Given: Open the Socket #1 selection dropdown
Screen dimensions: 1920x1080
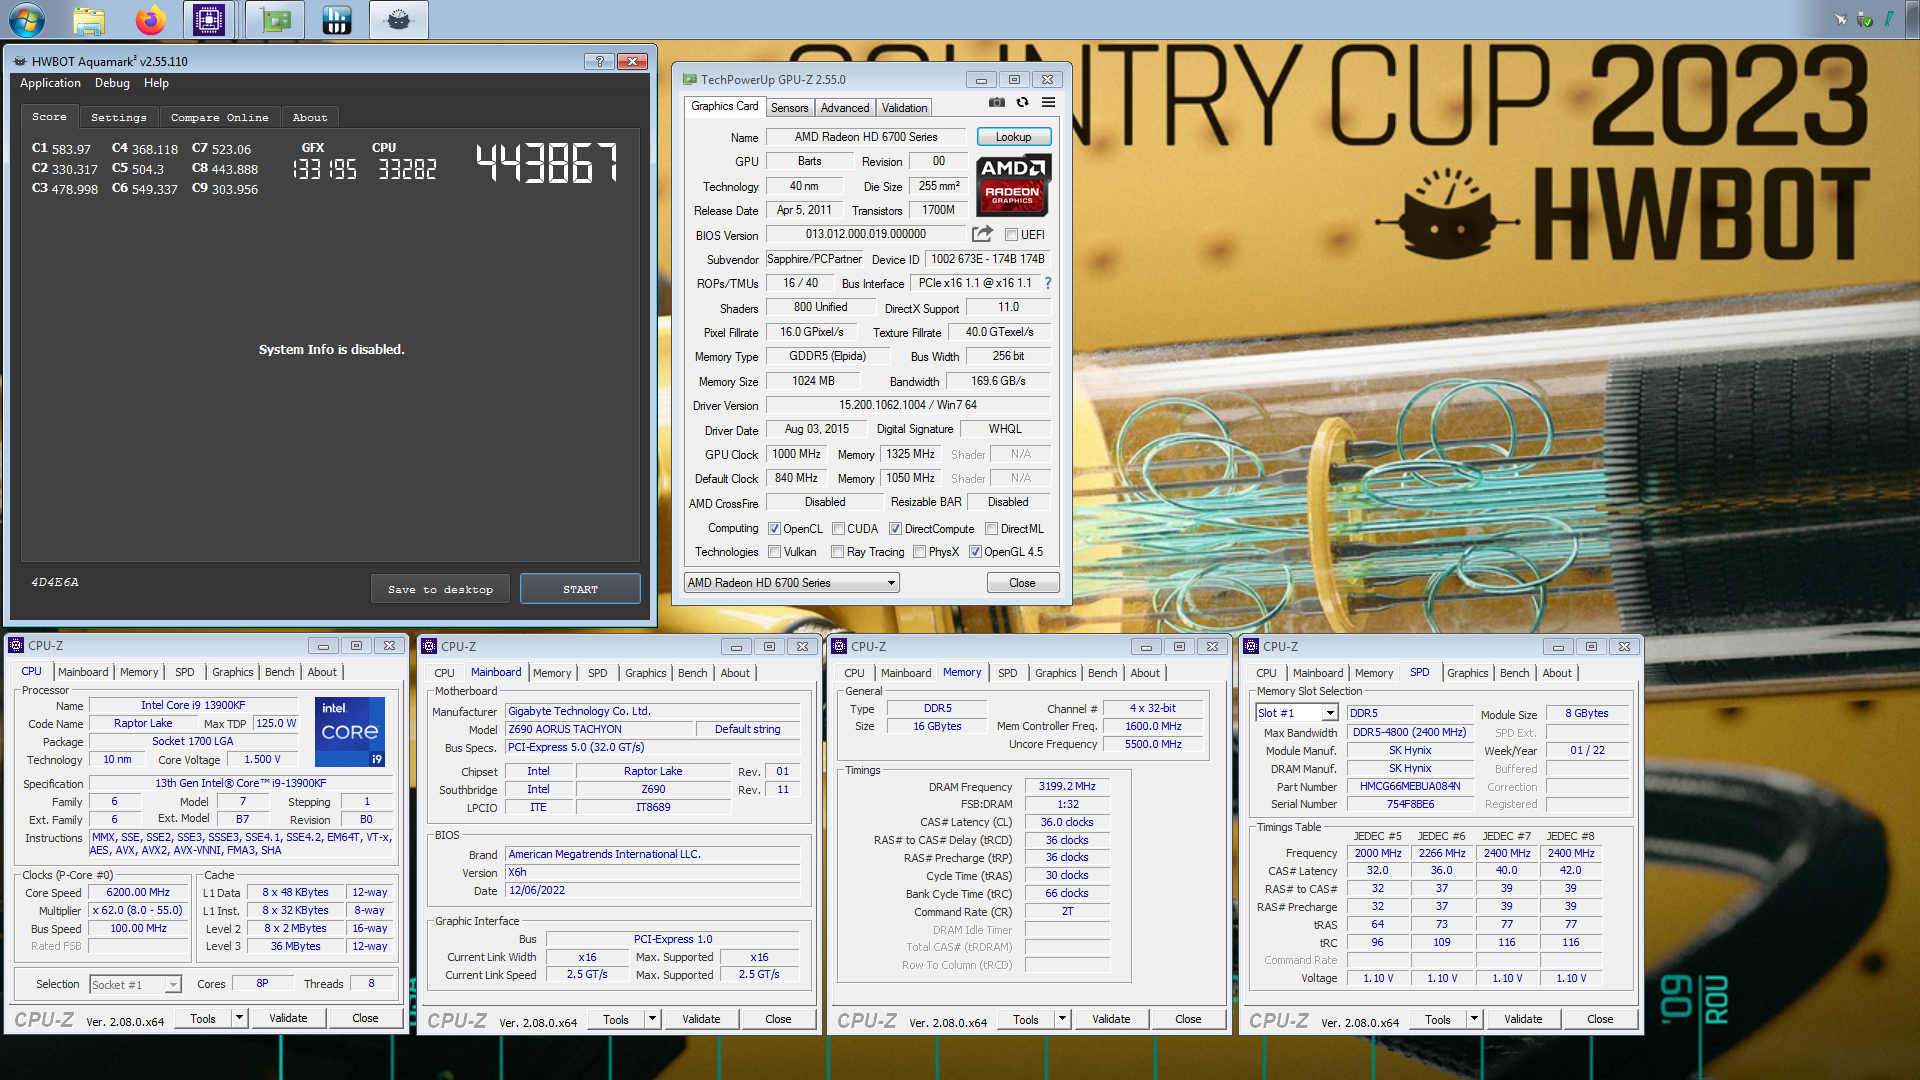Looking at the screenshot, I should click(135, 985).
